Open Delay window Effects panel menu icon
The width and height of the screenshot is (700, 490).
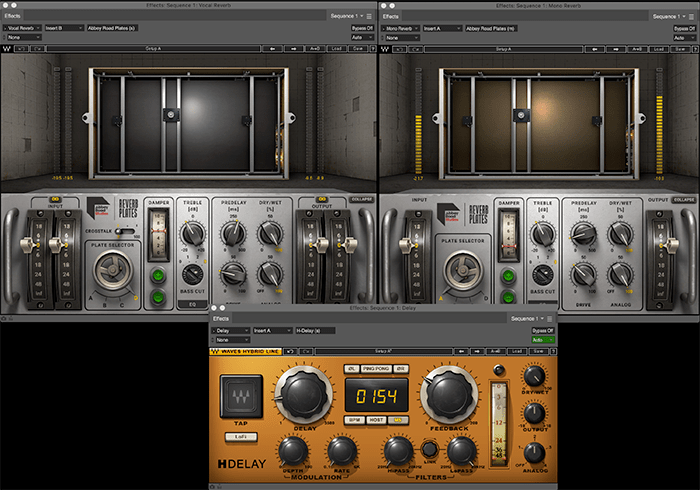550,319
